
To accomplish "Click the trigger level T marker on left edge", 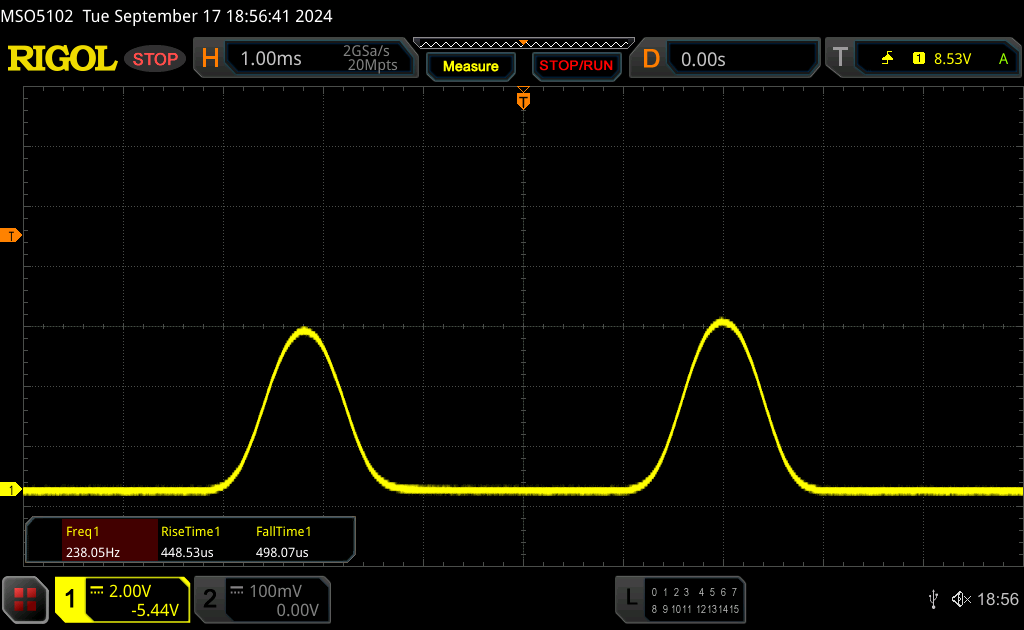I will (10, 236).
